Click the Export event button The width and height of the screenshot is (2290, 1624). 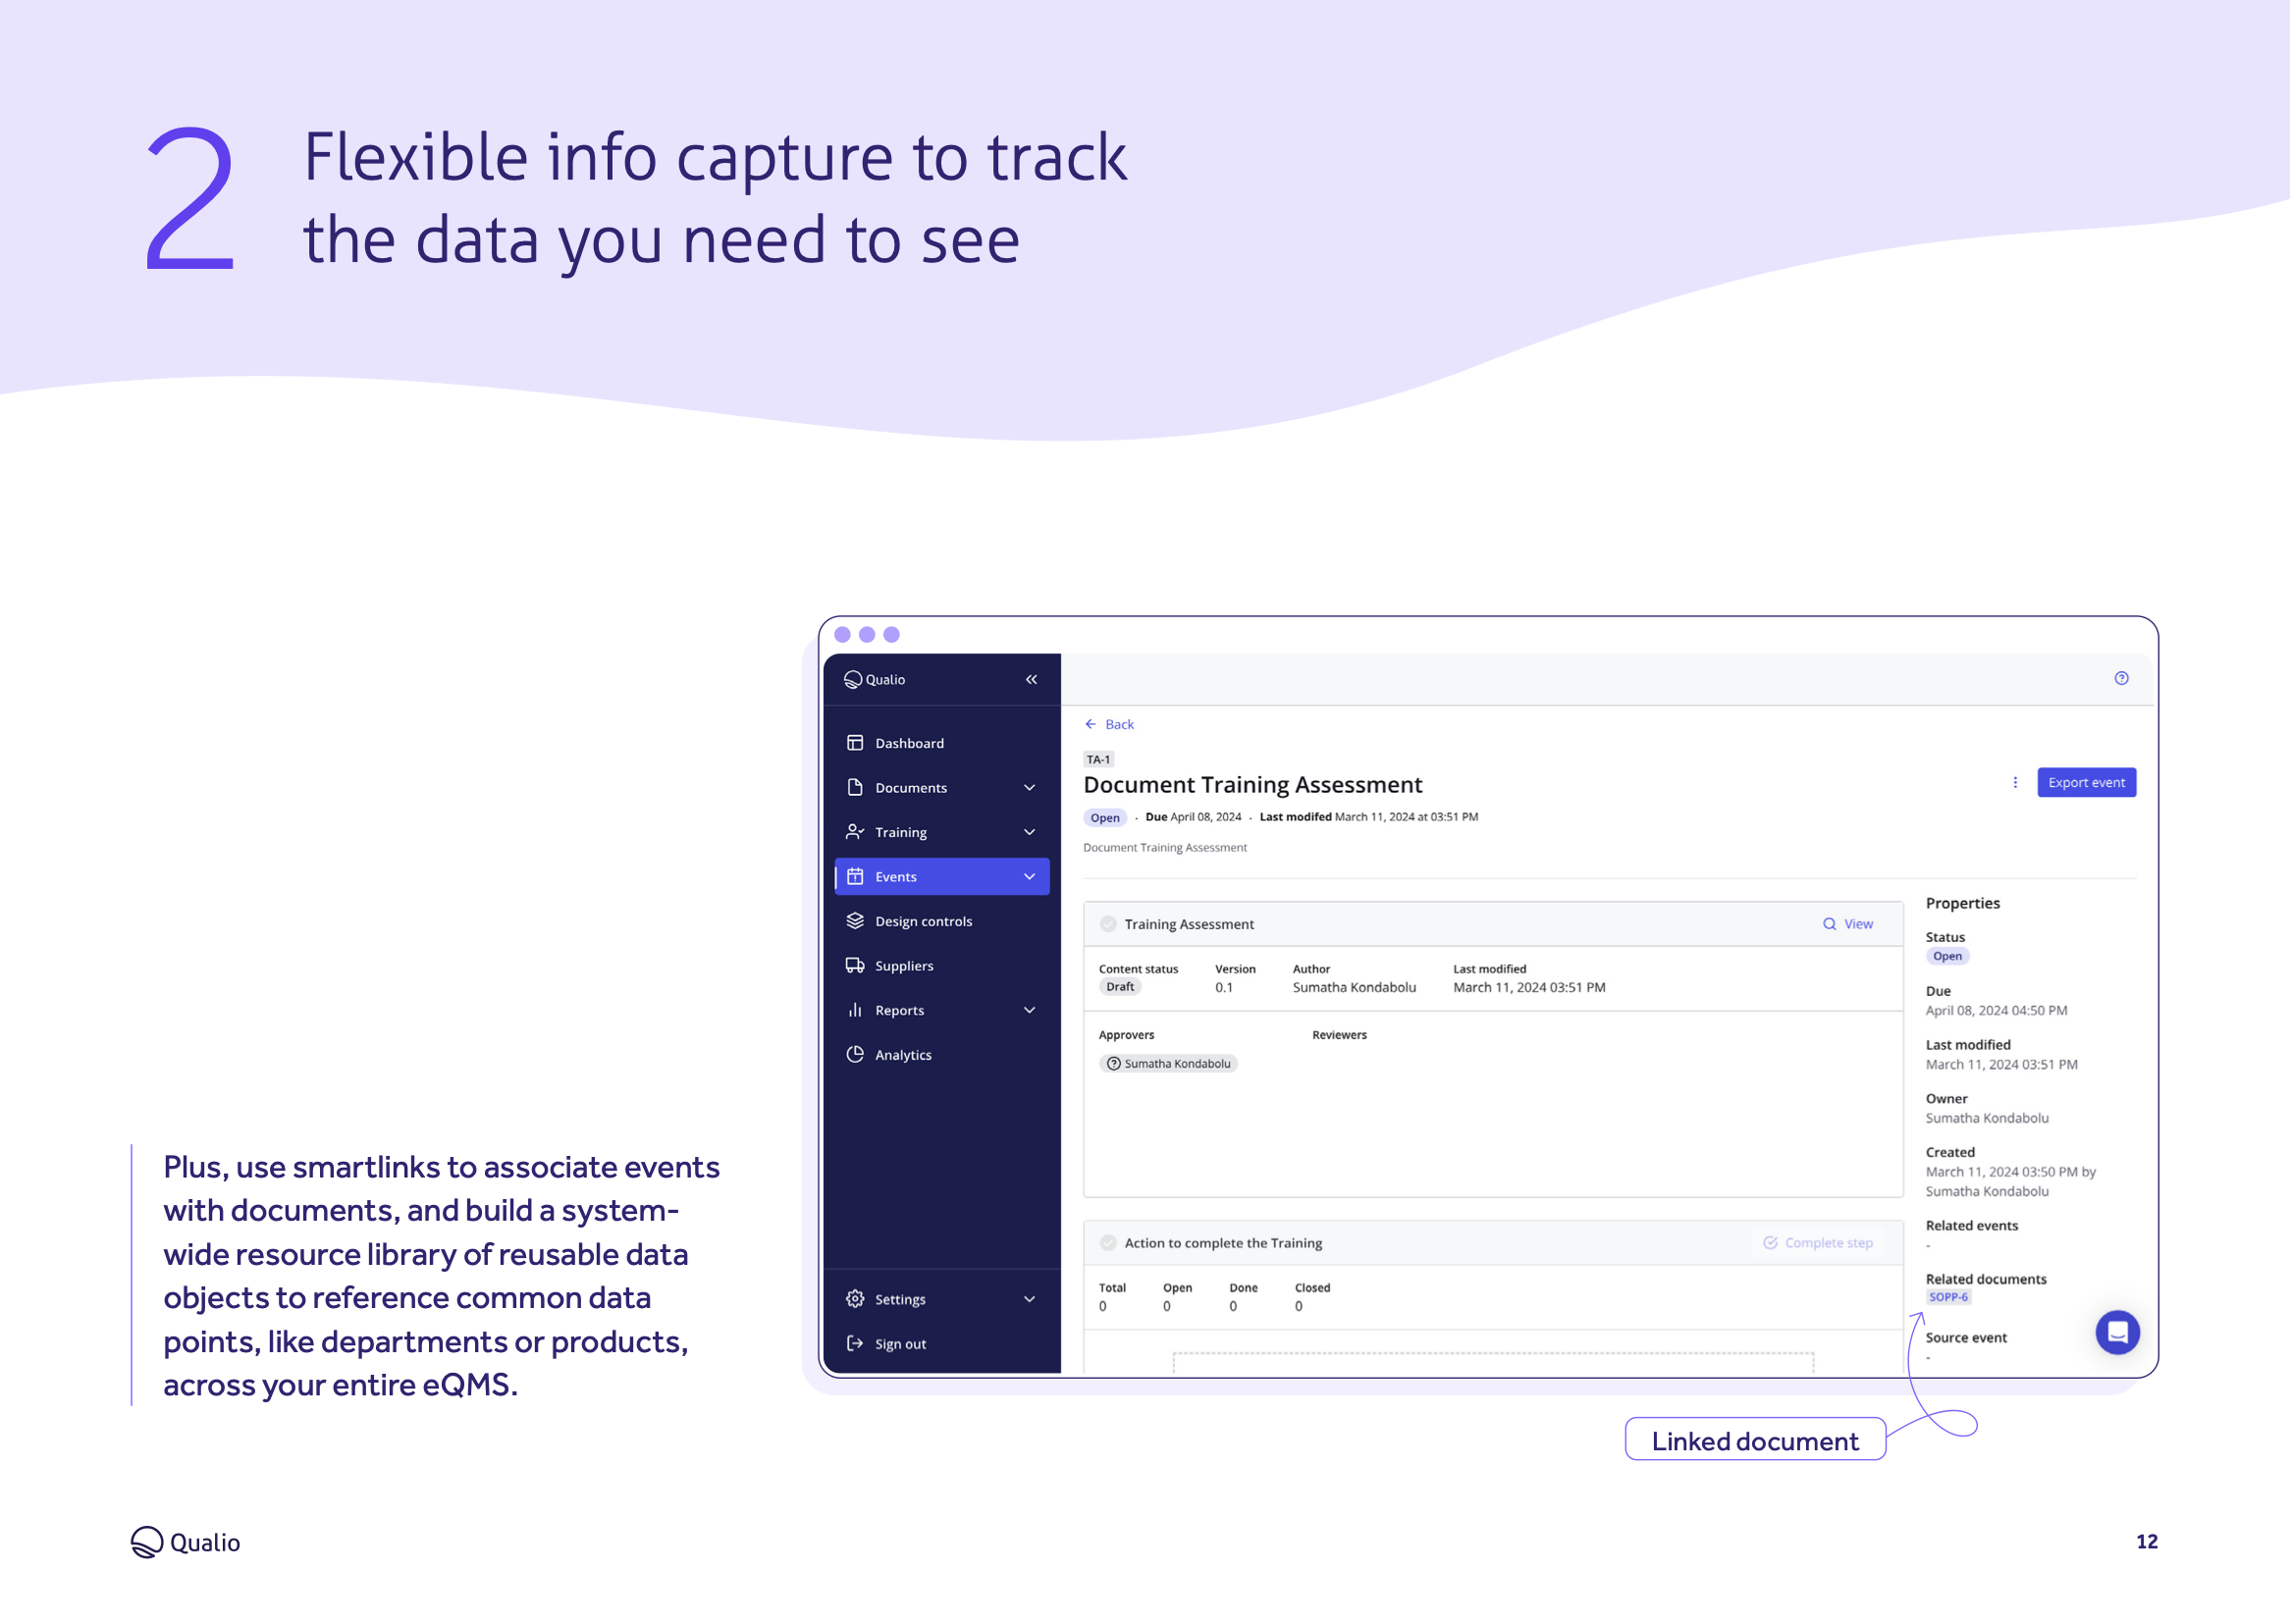(2086, 783)
